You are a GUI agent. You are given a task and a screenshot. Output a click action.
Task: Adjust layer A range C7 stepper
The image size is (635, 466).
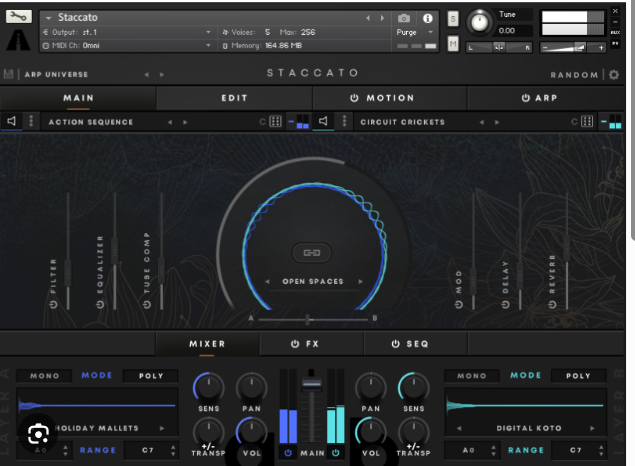pos(173,450)
